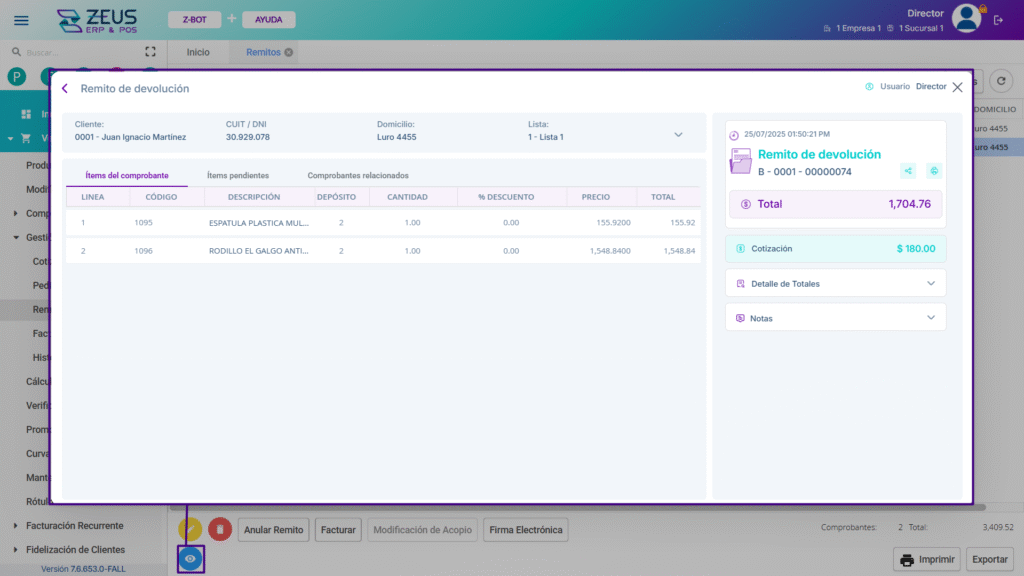Screen dimensions: 1024x576
Task: Click the yellow edit pencil button
Action: point(190,530)
